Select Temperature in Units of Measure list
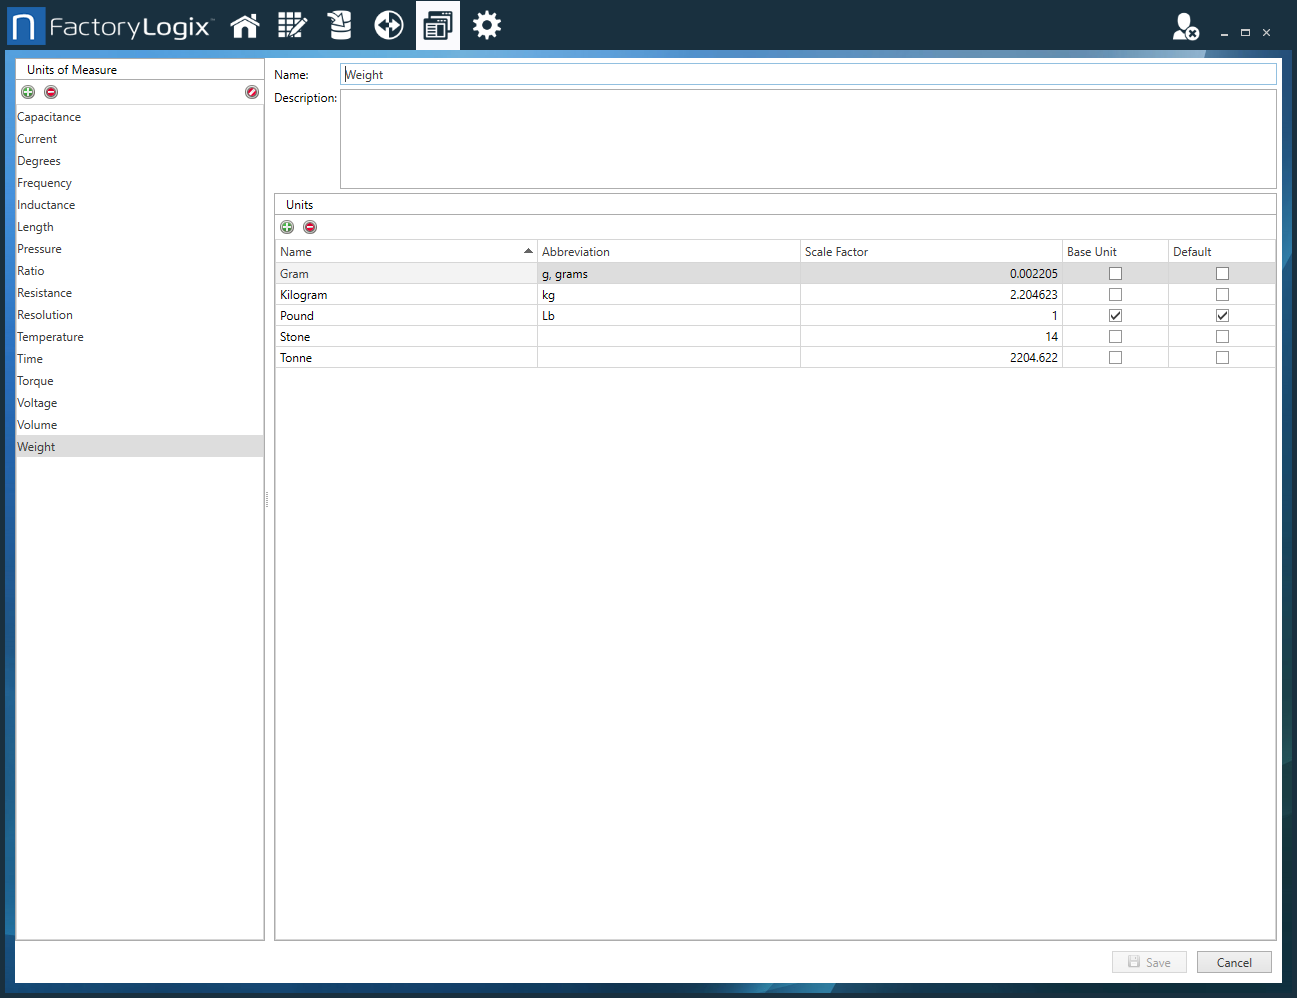This screenshot has height=998, width=1297. pyautogui.click(x=50, y=337)
